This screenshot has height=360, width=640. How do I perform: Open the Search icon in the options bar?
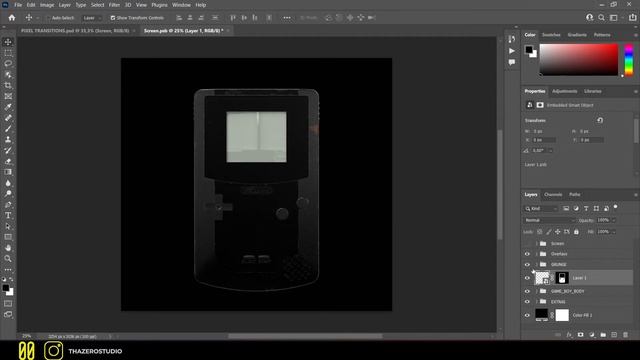click(x=601, y=18)
